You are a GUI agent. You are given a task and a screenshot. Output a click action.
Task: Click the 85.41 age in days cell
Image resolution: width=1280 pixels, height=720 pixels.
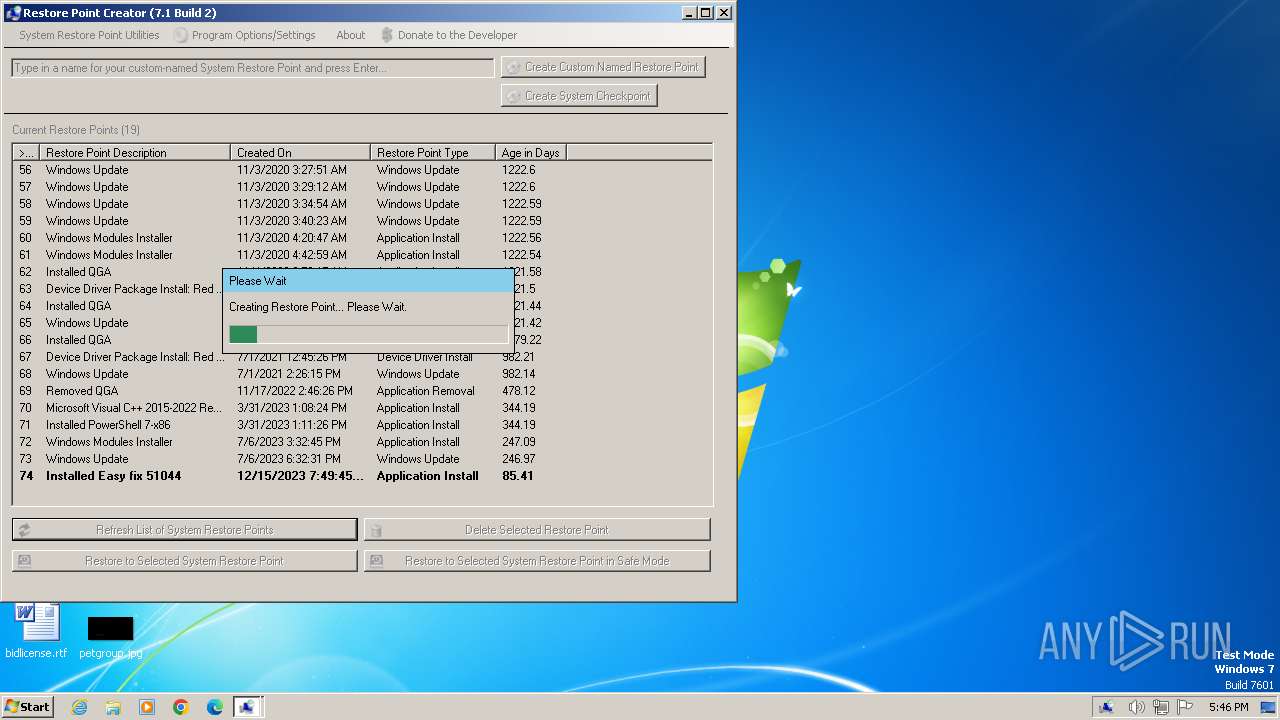point(517,476)
